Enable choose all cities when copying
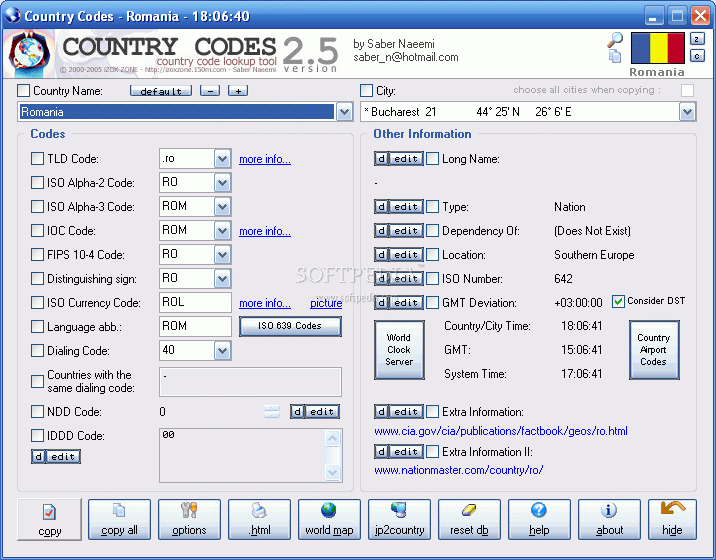This screenshot has height=560, width=716. [687, 90]
